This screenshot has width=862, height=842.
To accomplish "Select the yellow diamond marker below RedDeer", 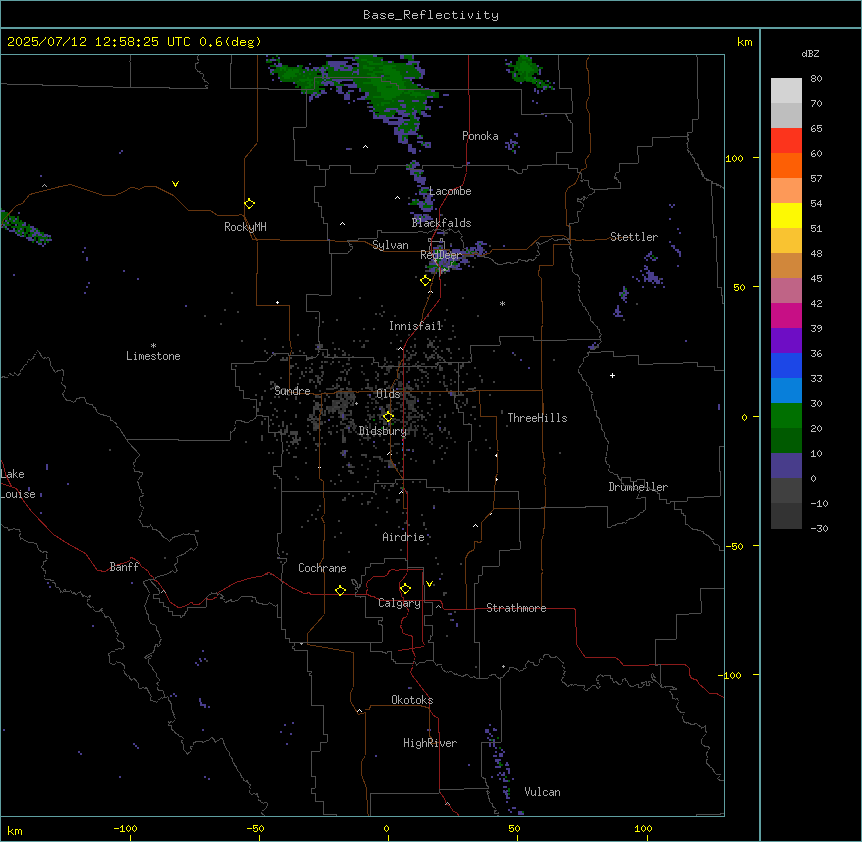I will pos(426,281).
